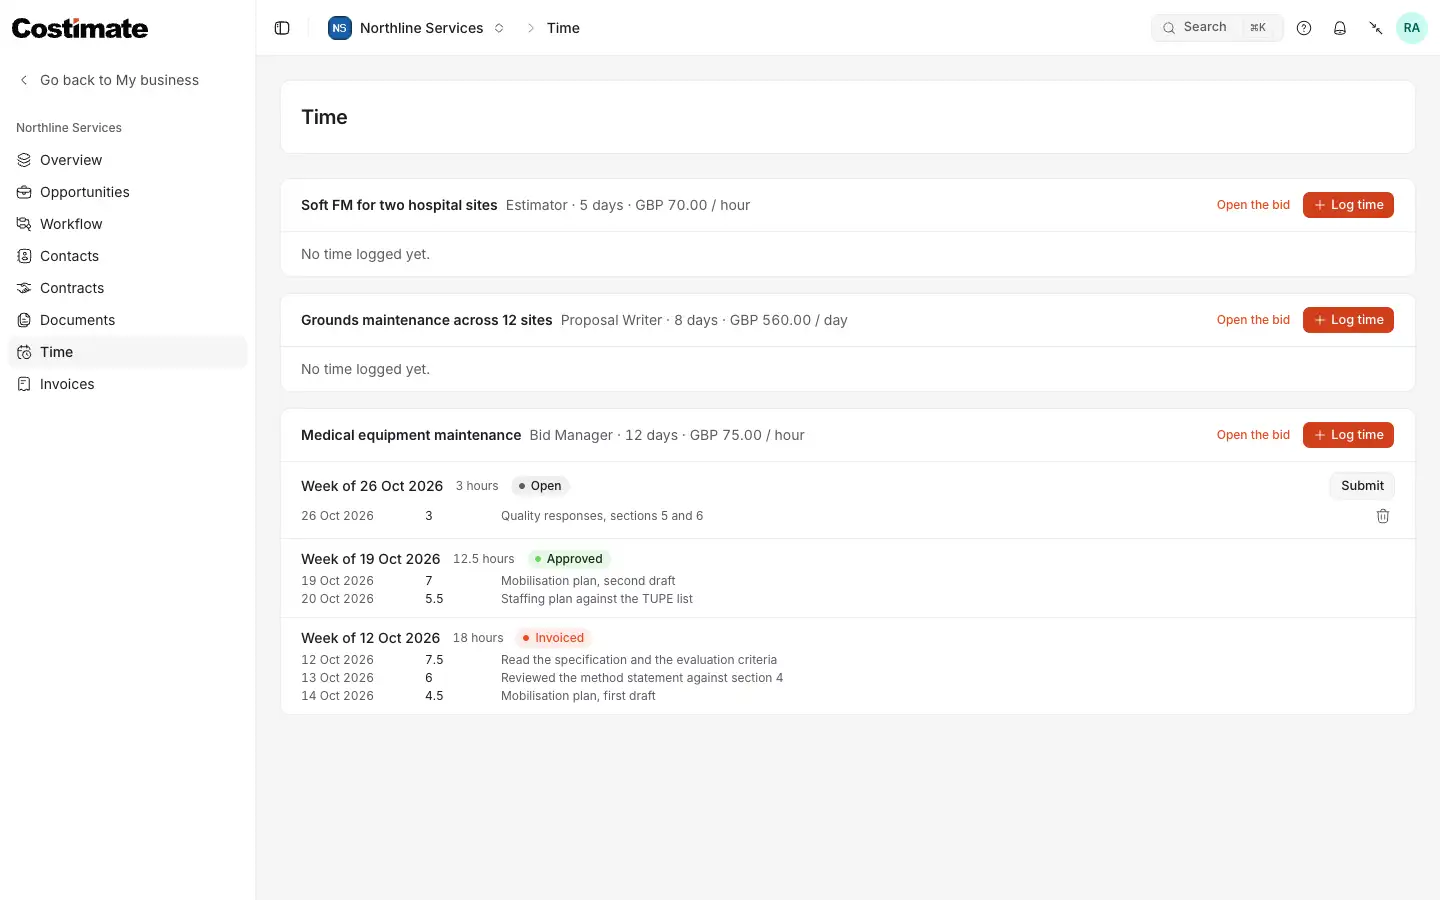Click the back arrow to My business

coord(24,80)
